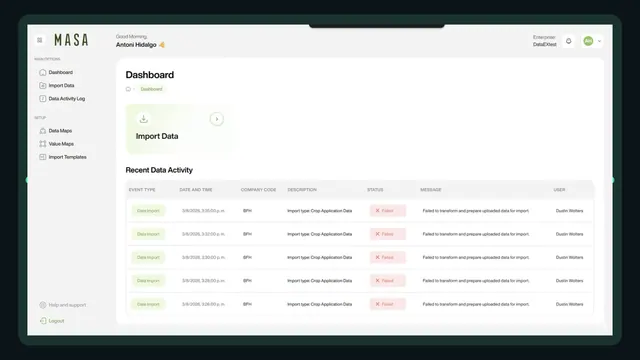640x360 pixels.
Task: Select the 3:35:00 p.m. timestamp cell
Action: pyautogui.click(x=203, y=211)
